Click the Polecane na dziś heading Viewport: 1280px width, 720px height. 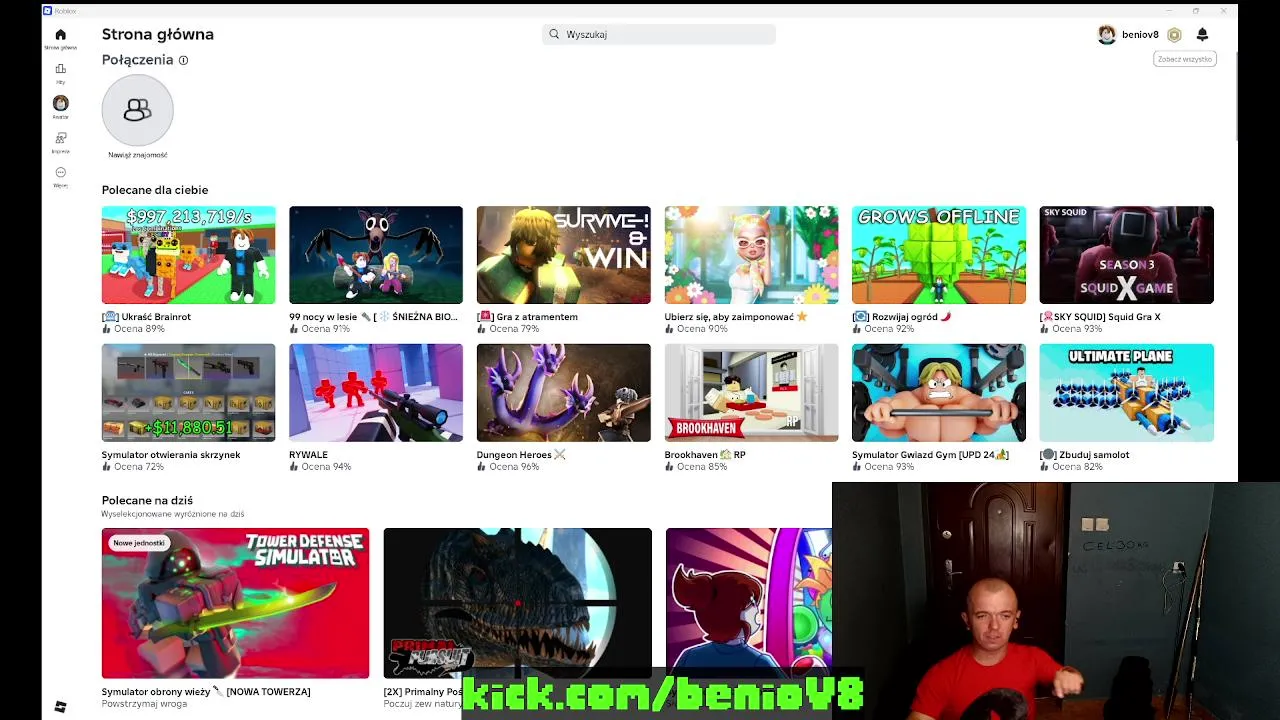point(147,500)
